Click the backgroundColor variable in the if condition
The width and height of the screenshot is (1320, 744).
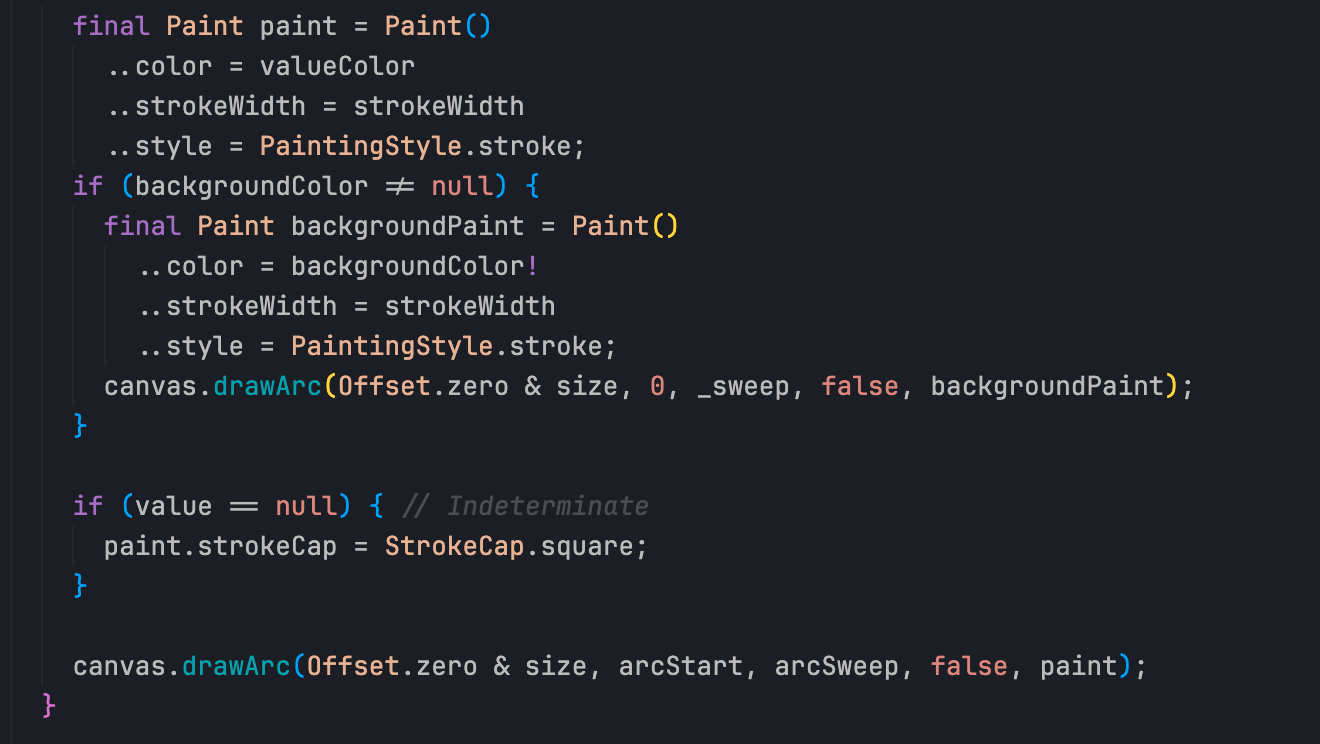tap(252, 186)
